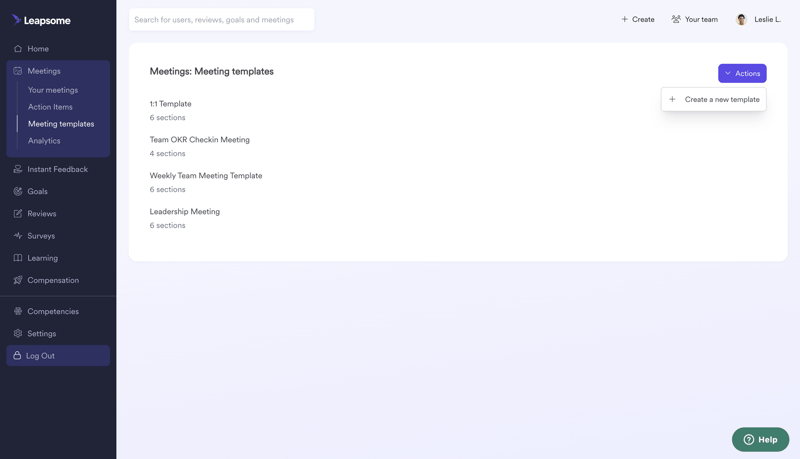800x459 pixels.
Task: Click the Home house icon
Action: coord(18,48)
